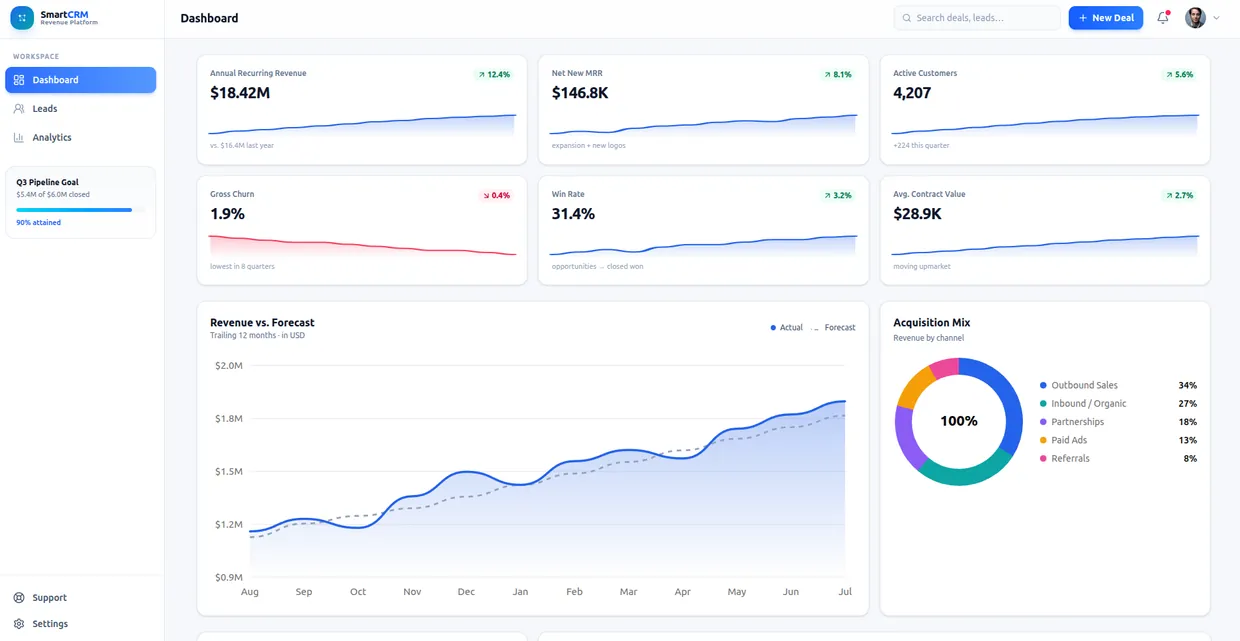Screen dimensions: 1240x641
Task: Click the Leads people icon
Action: click(x=19, y=109)
